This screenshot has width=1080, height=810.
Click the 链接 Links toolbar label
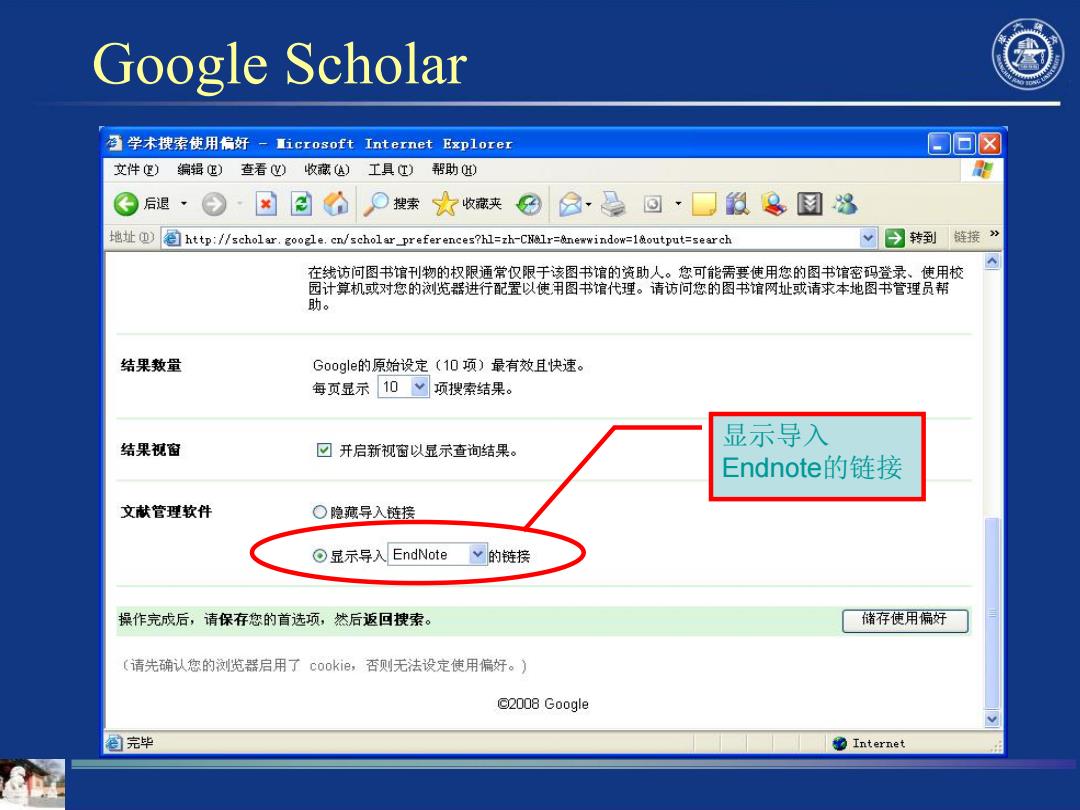click(967, 237)
